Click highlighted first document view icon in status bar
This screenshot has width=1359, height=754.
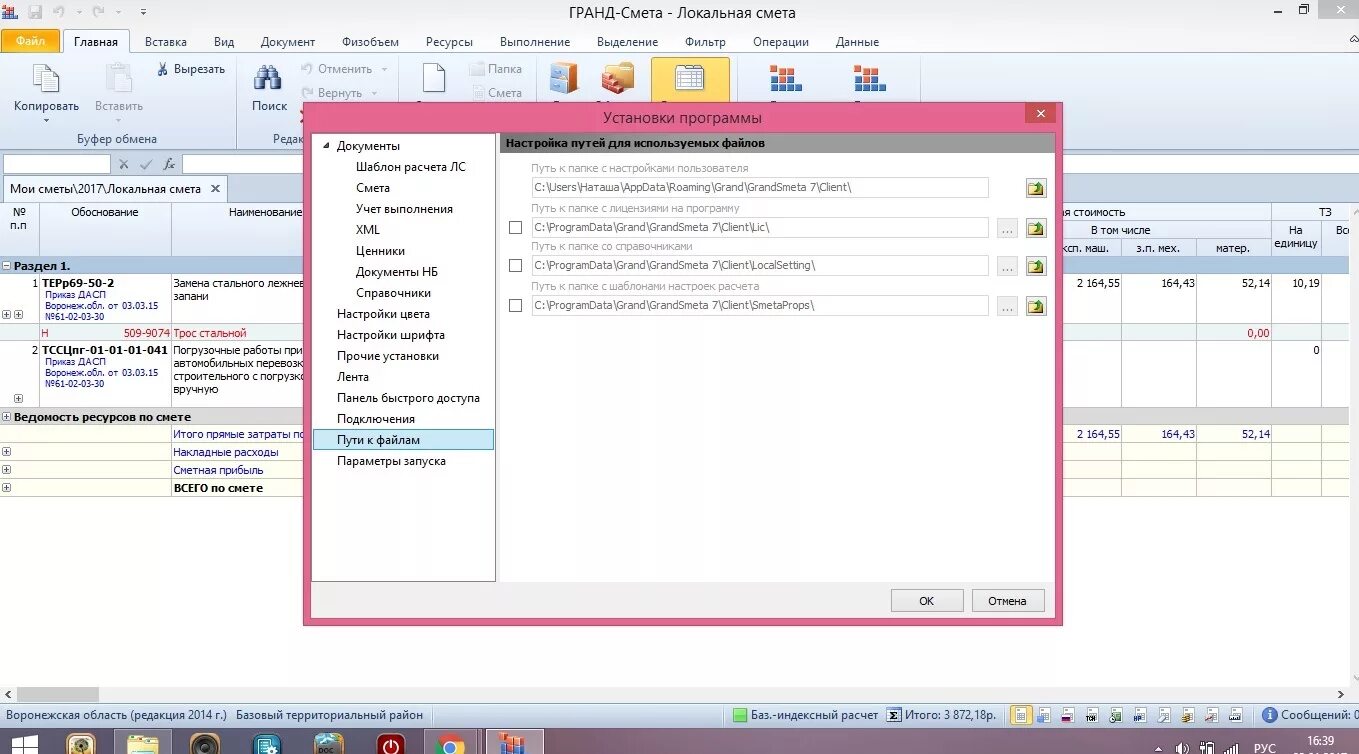(x=1020, y=715)
